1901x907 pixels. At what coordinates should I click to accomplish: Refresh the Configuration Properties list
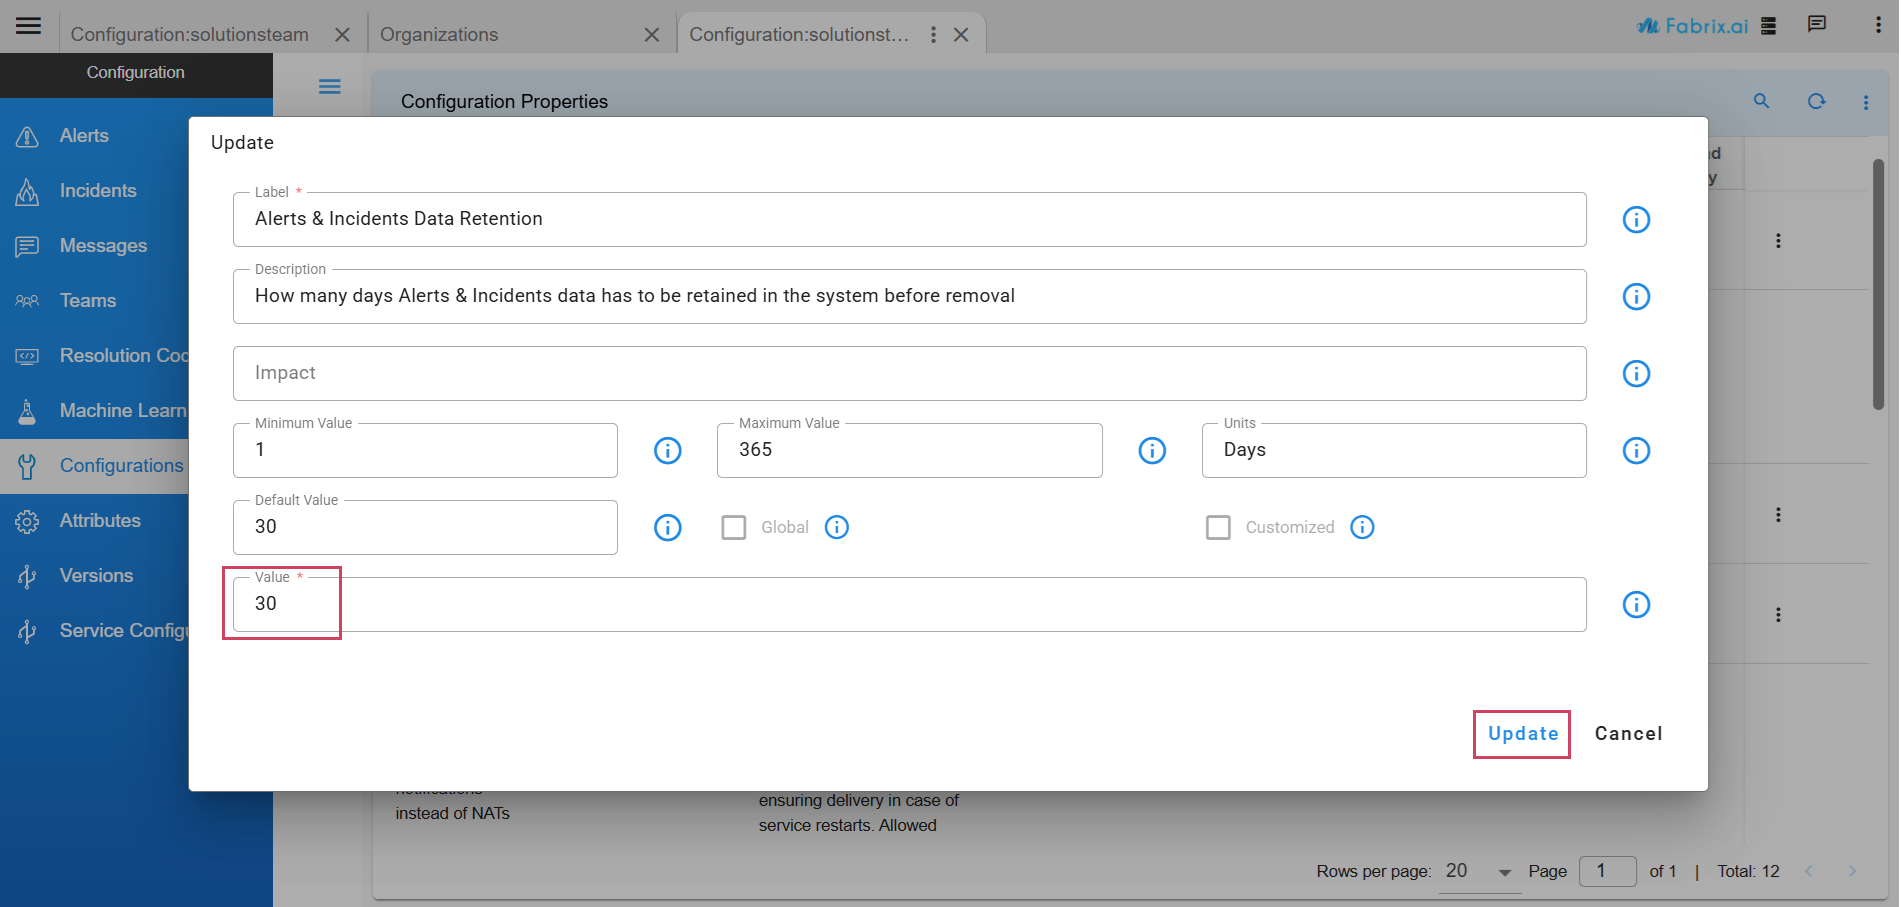1816,101
